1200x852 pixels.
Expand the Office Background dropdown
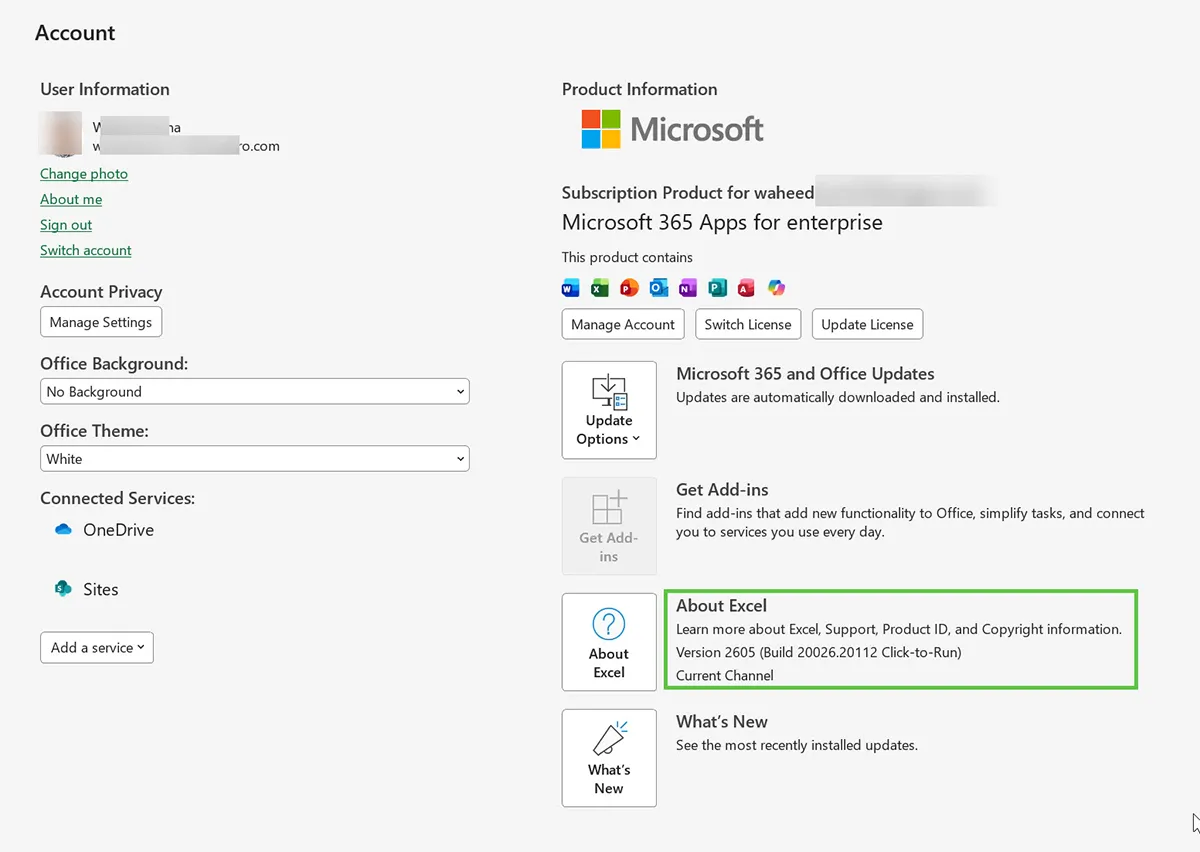point(255,392)
